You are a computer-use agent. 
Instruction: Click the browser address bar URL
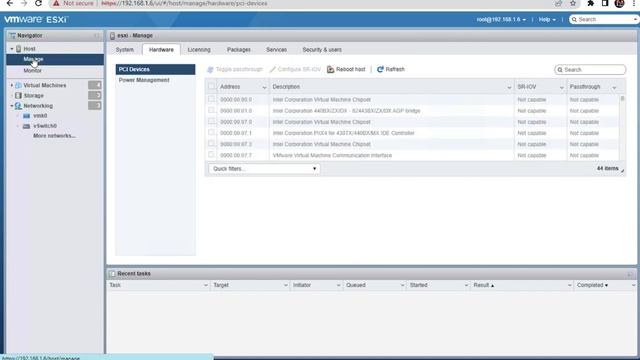[x=184, y=3]
